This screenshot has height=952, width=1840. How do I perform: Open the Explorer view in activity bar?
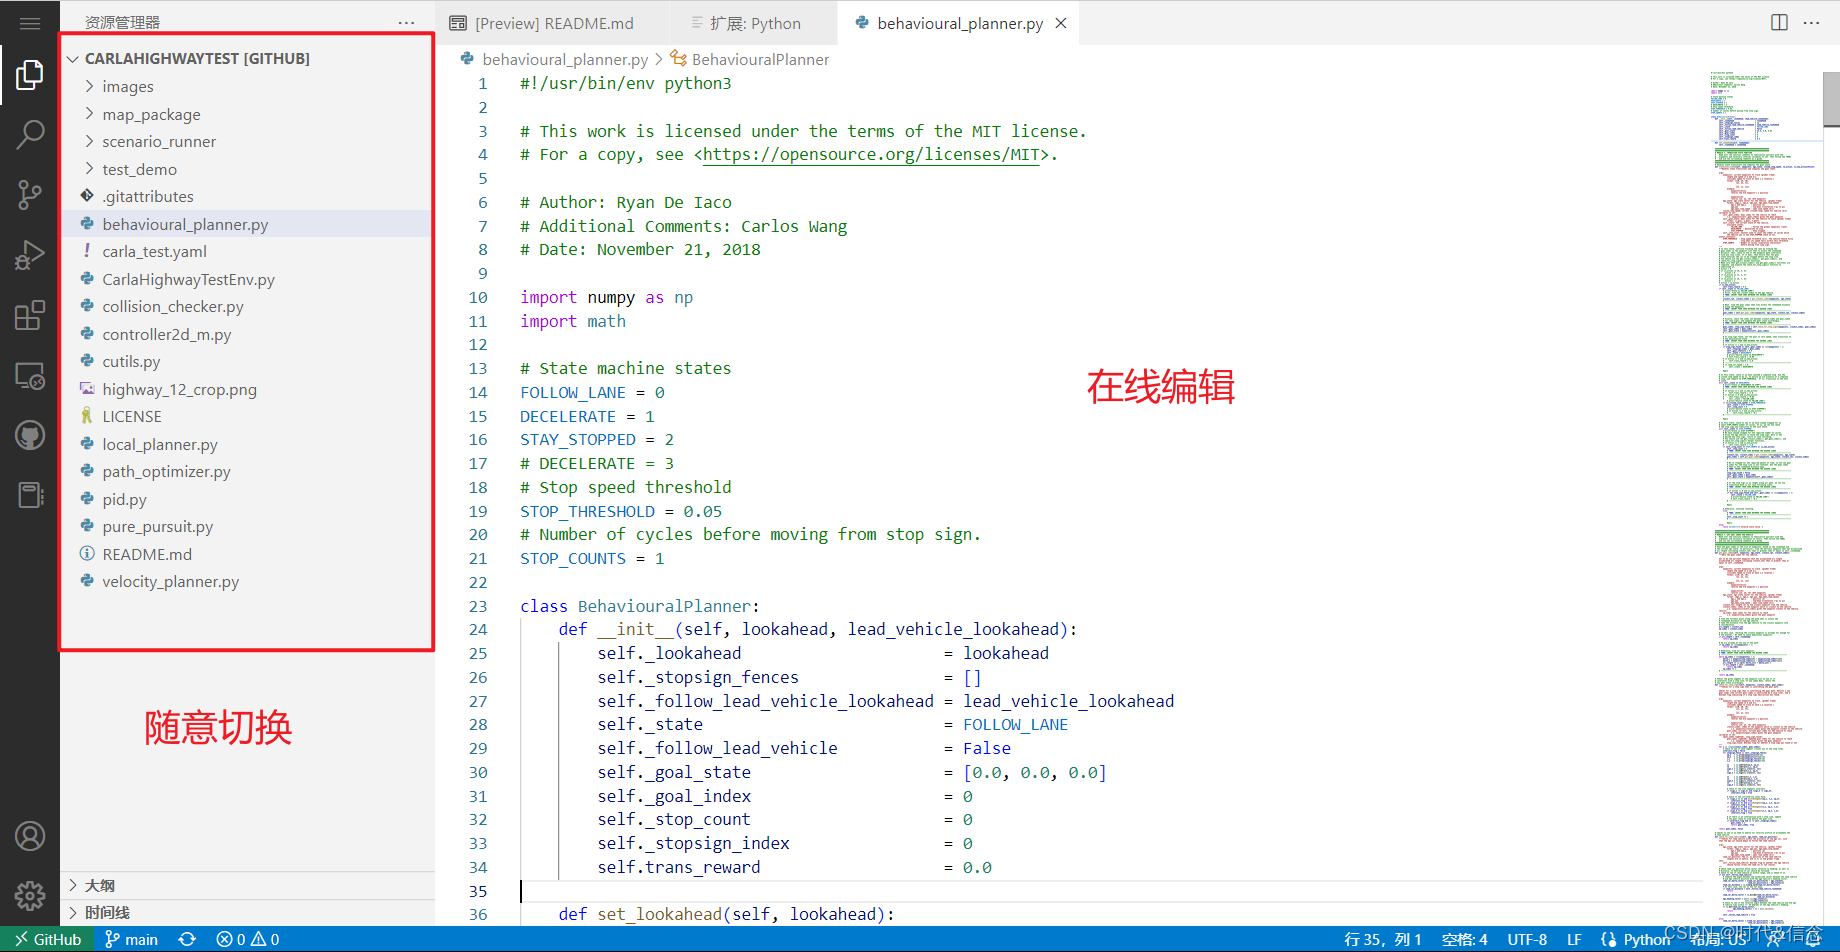30,74
